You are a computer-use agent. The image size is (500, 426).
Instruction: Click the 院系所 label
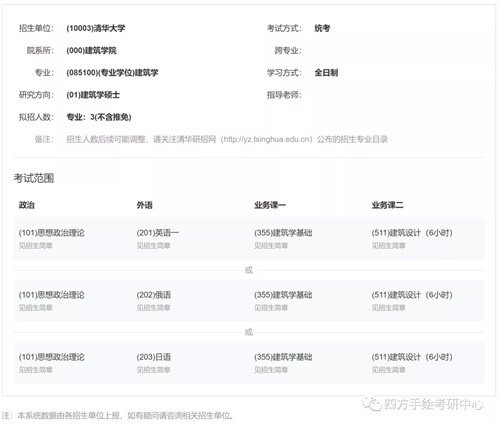tap(40, 51)
